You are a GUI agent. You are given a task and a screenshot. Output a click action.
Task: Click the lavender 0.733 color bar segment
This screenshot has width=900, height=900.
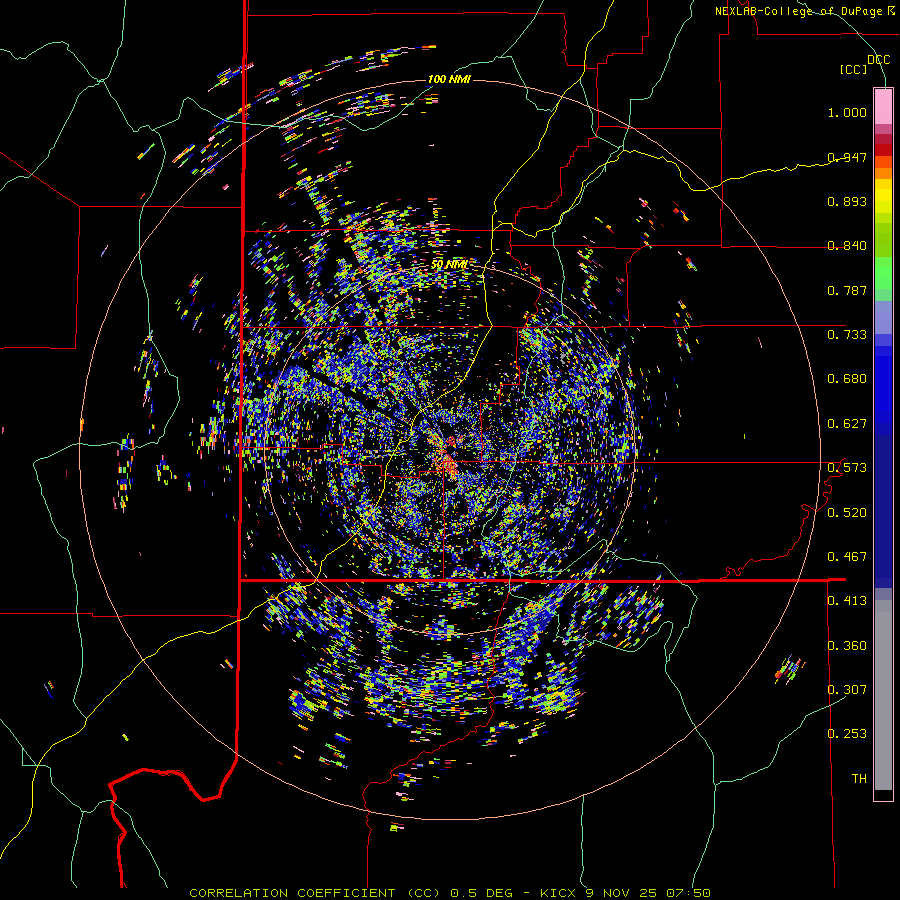coord(883,319)
